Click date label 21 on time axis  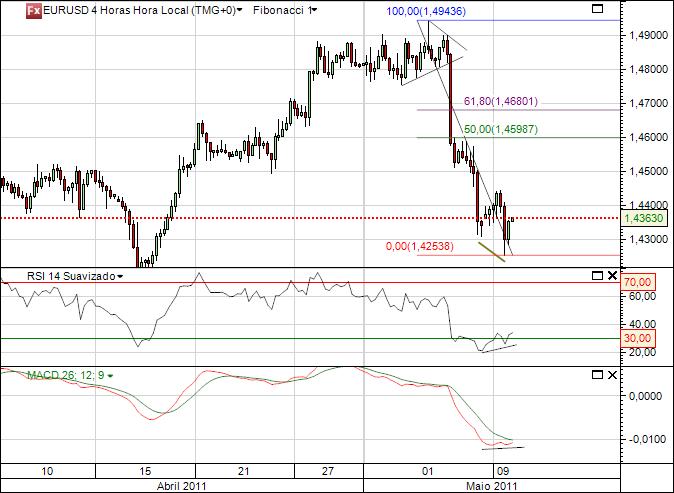point(244,472)
